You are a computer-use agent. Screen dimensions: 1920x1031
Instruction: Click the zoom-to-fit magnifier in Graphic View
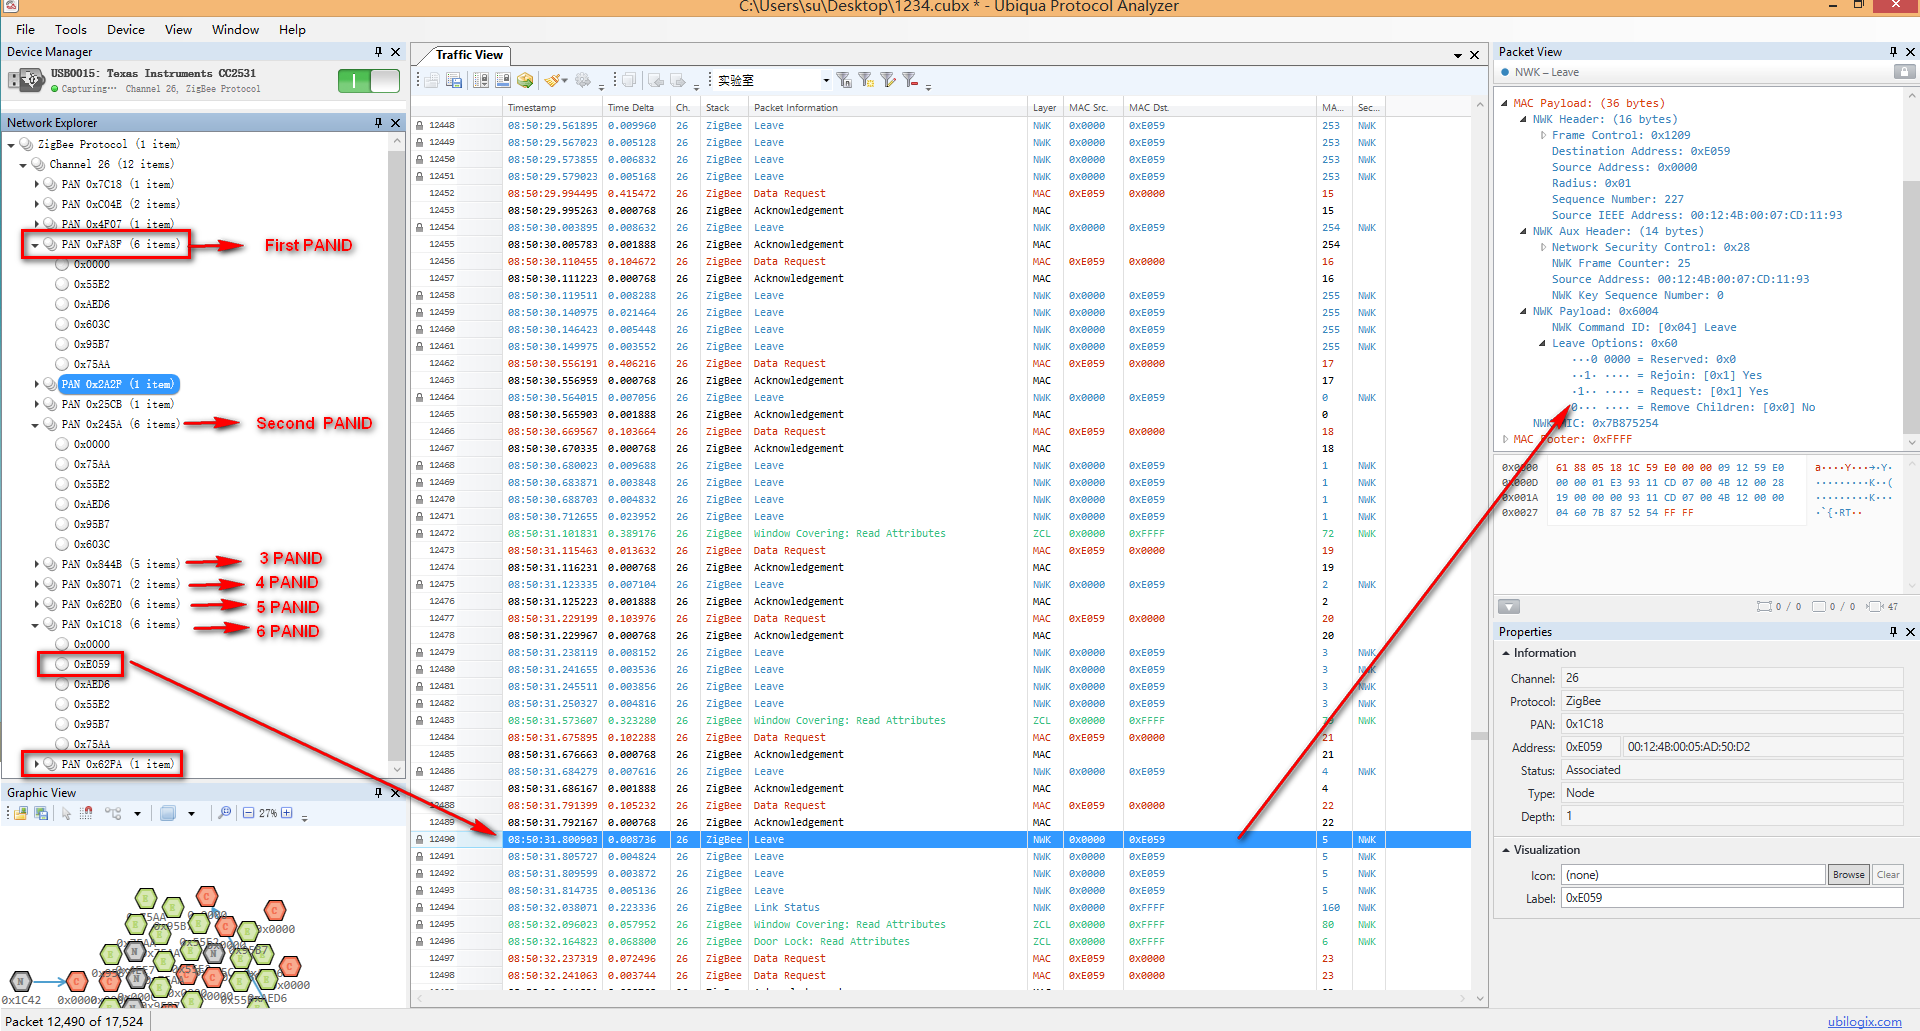(x=224, y=813)
